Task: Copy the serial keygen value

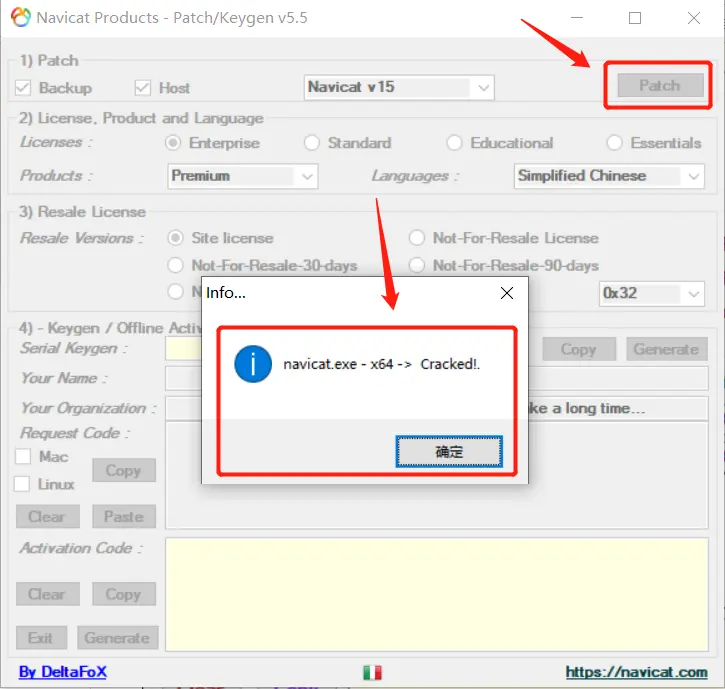Action: [x=579, y=349]
